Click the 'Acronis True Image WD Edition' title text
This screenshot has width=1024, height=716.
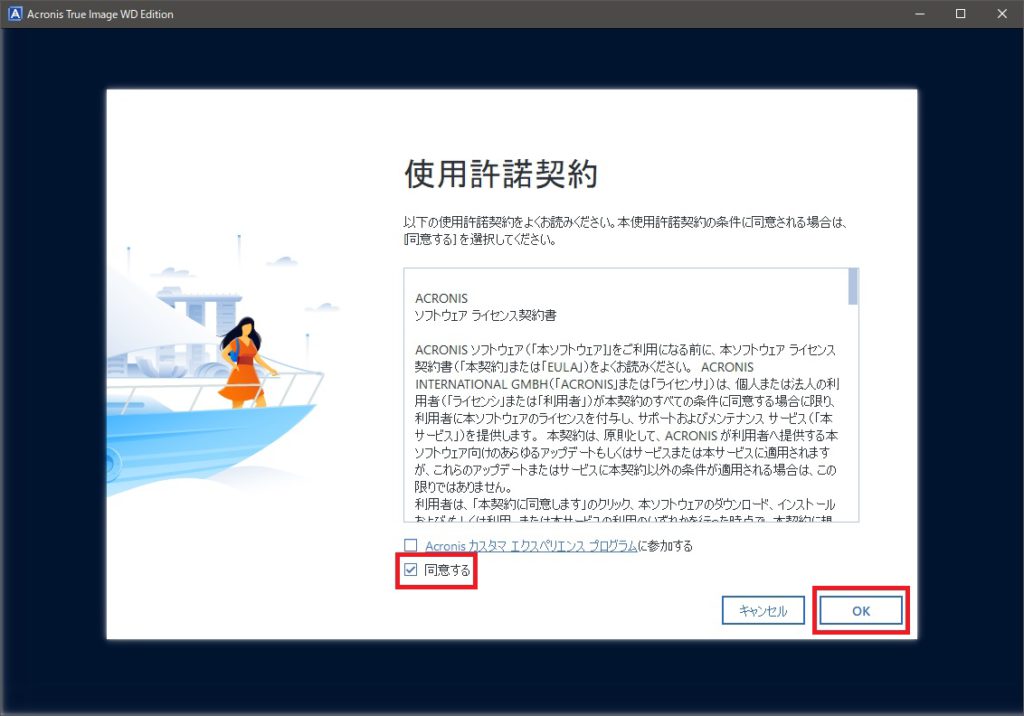[x=100, y=14]
